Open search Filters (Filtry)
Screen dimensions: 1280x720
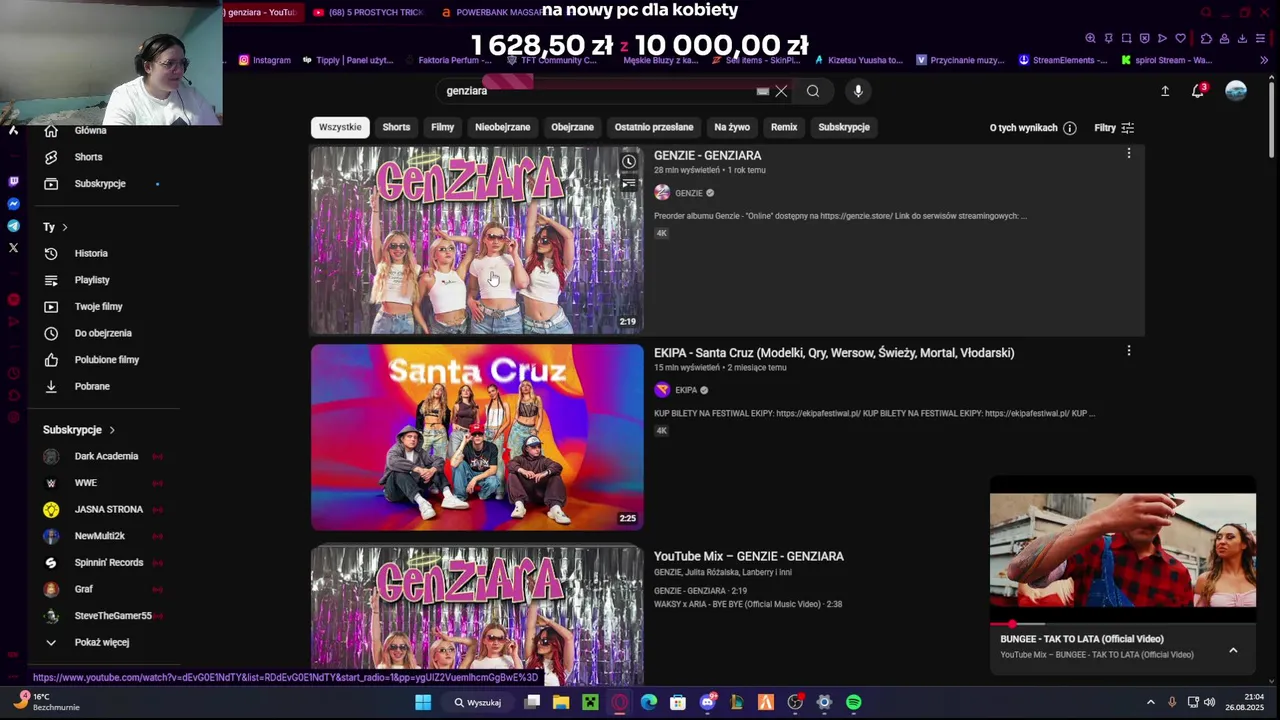[1114, 128]
